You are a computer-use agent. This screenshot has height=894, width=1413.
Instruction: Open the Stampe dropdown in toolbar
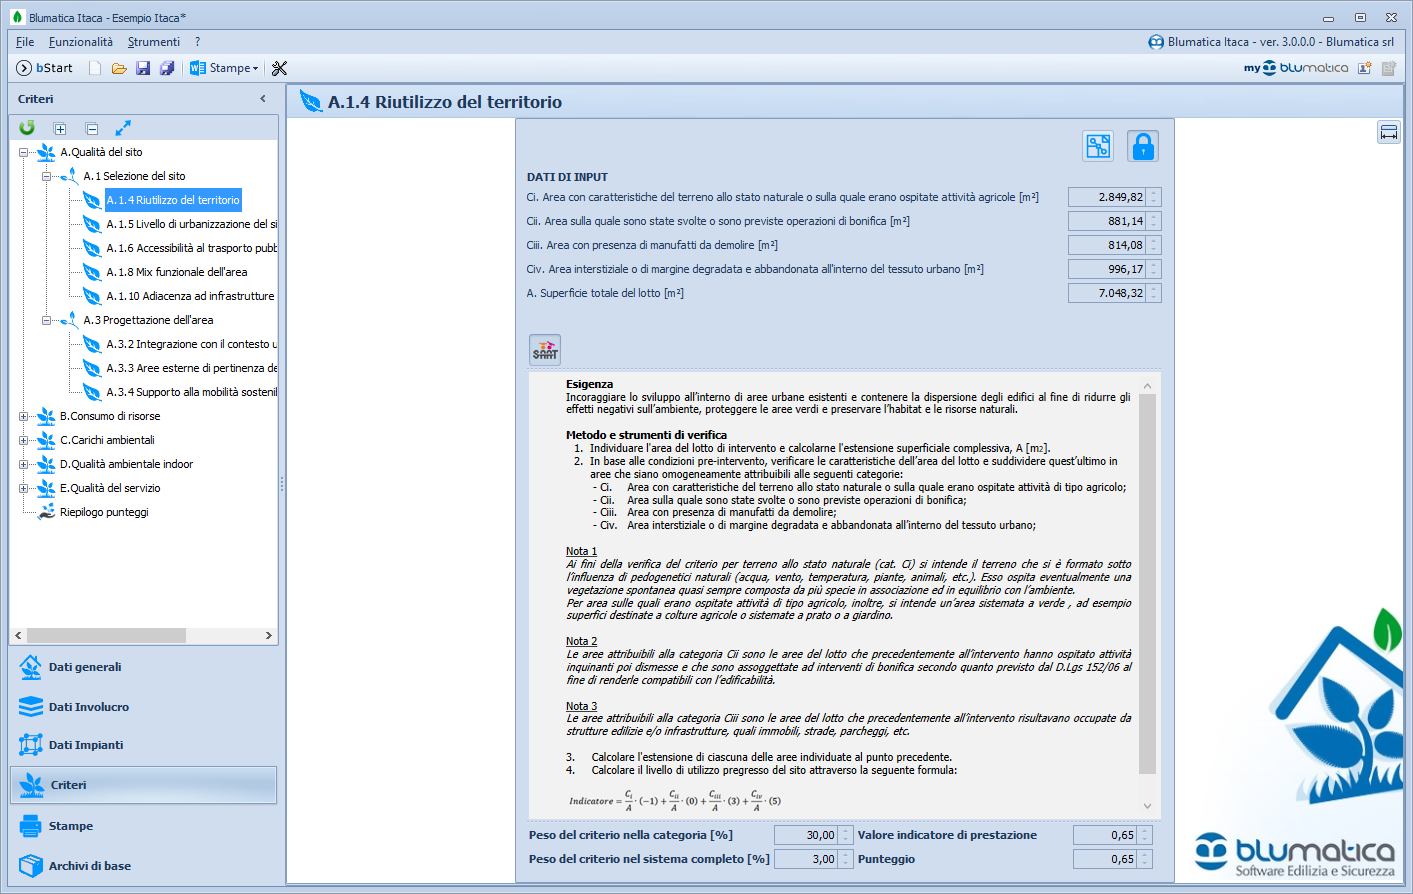pyautogui.click(x=225, y=68)
